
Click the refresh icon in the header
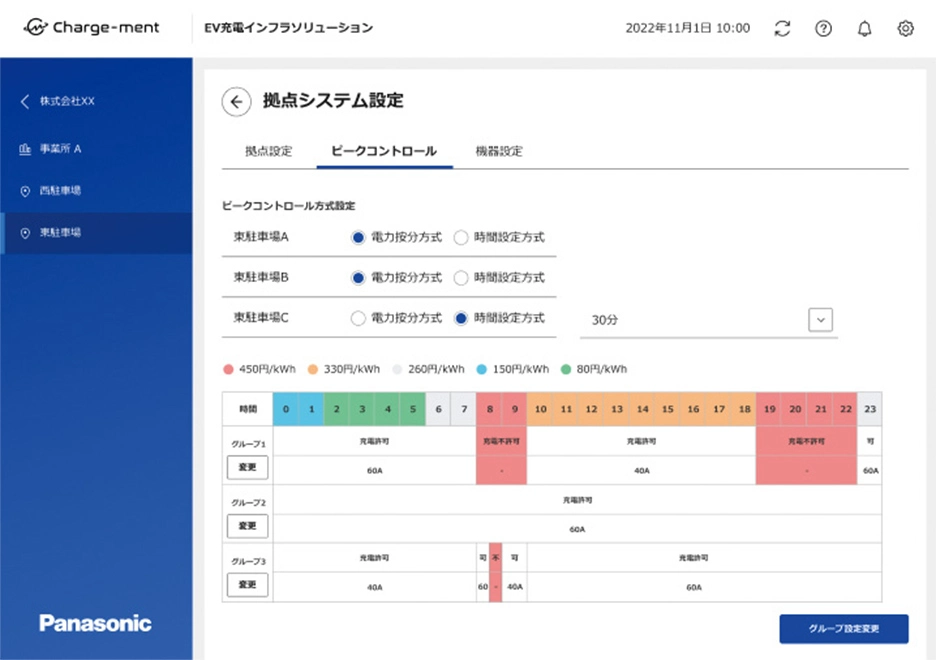click(782, 28)
